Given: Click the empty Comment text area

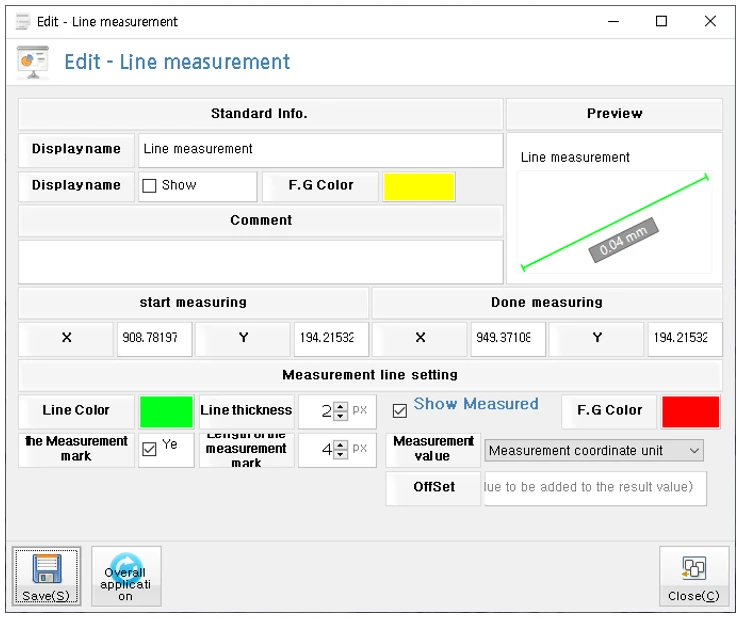Looking at the screenshot, I should (261, 262).
